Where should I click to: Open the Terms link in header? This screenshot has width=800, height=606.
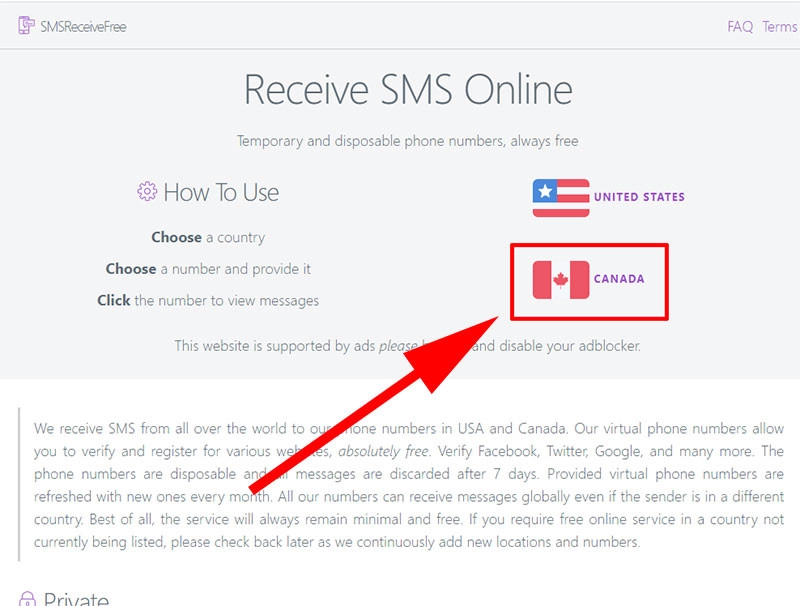780,27
